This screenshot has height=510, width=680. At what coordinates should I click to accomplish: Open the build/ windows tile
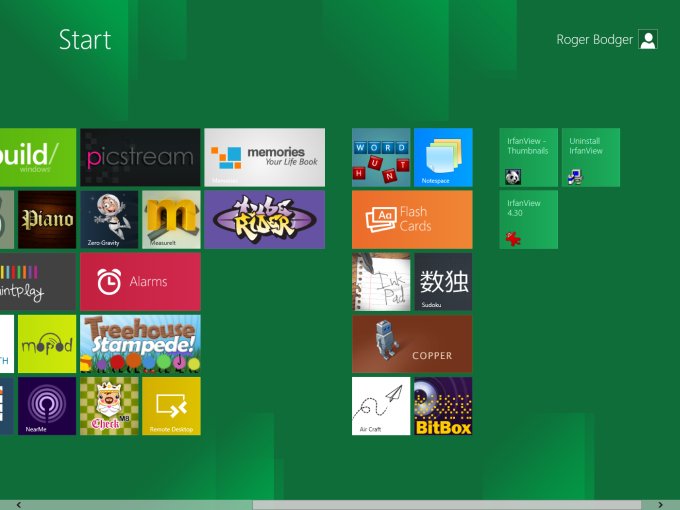pyautogui.click(x=38, y=157)
